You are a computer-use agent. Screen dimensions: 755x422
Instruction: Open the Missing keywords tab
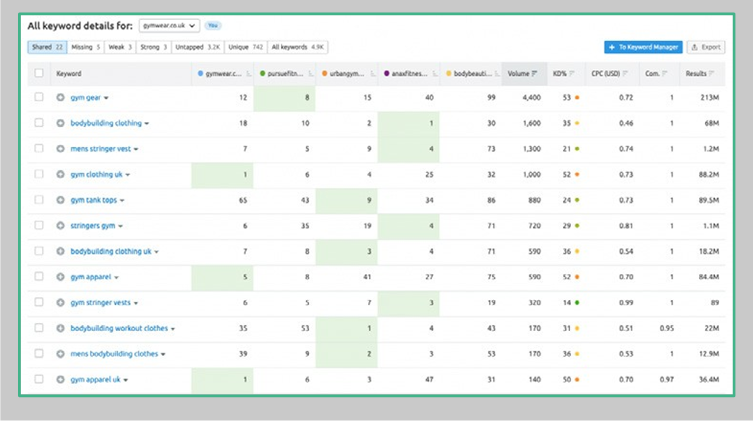pyautogui.click(x=86, y=47)
